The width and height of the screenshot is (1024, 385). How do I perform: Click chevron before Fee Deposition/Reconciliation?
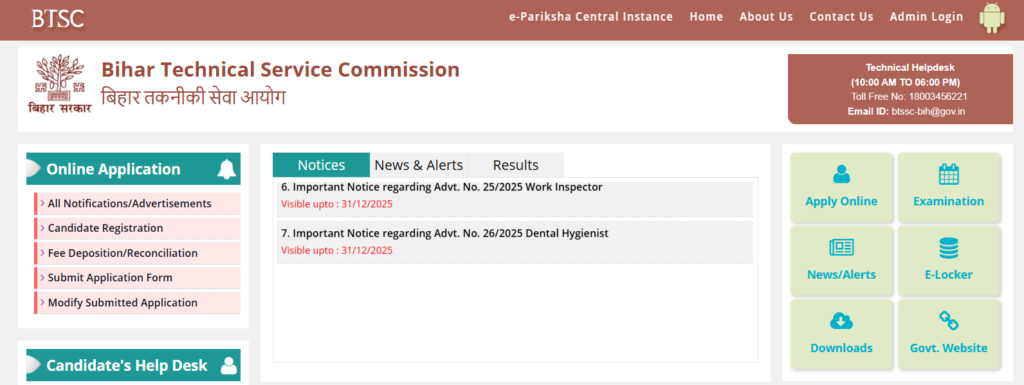click(42, 253)
